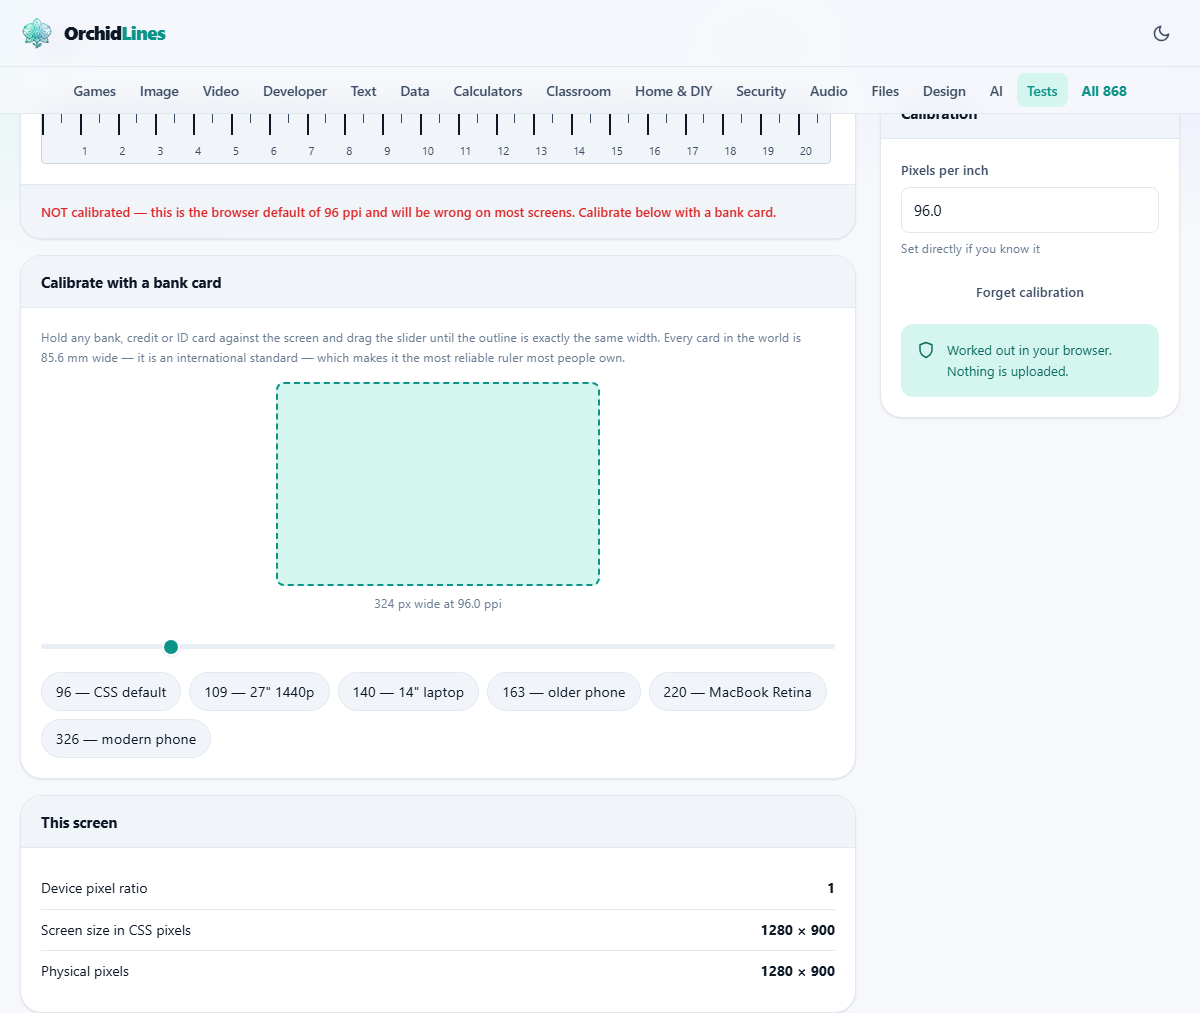Open the AI category

996,91
